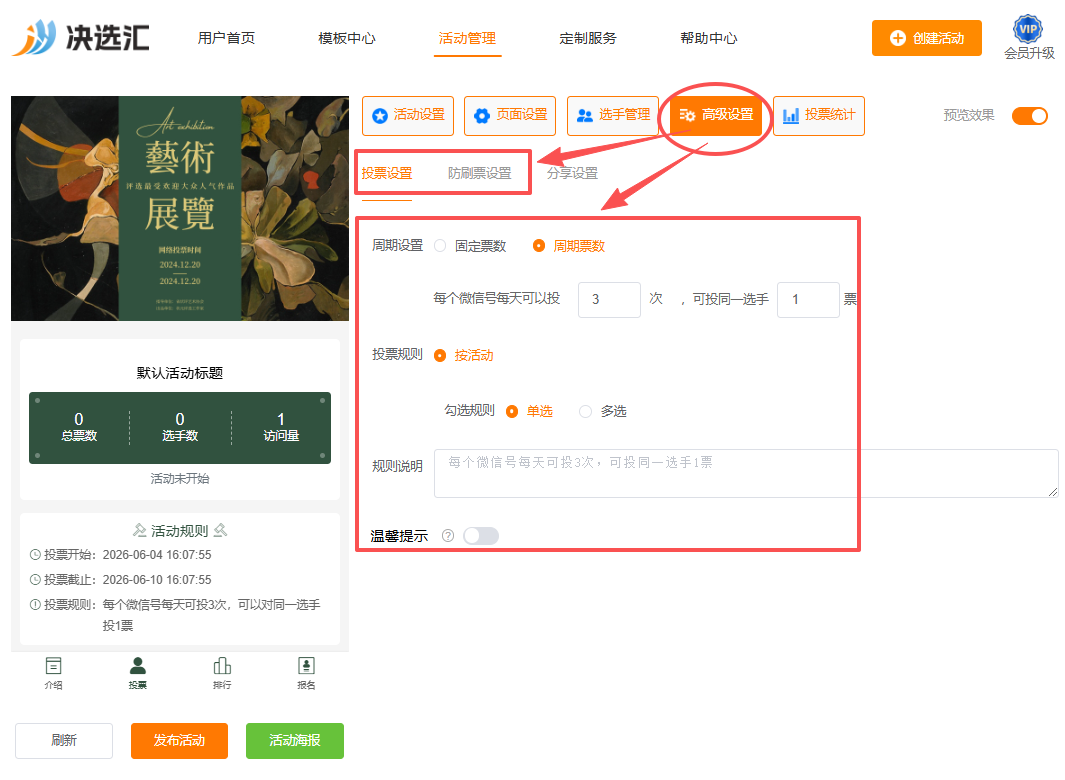Click the star icon beside 活动设置
The height and width of the screenshot is (780, 1065).
tap(380, 116)
